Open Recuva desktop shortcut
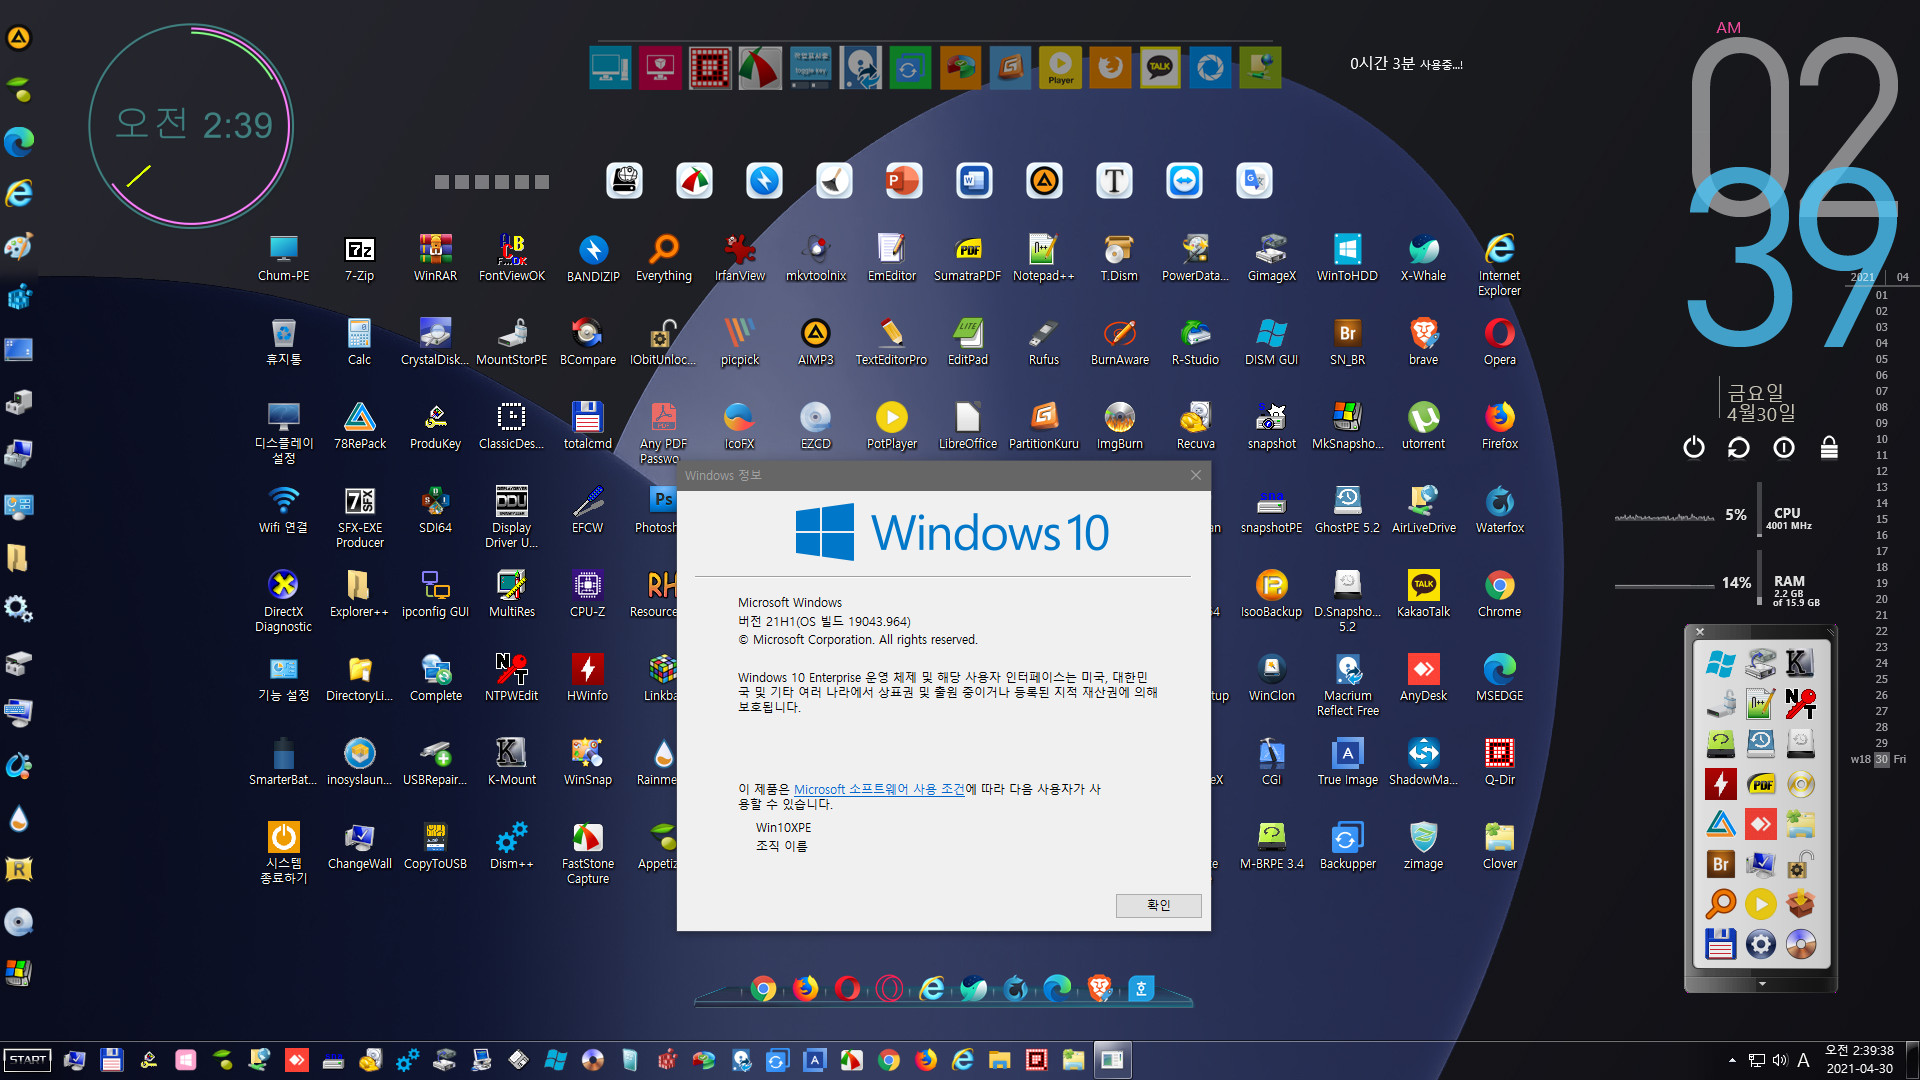 (x=1195, y=425)
